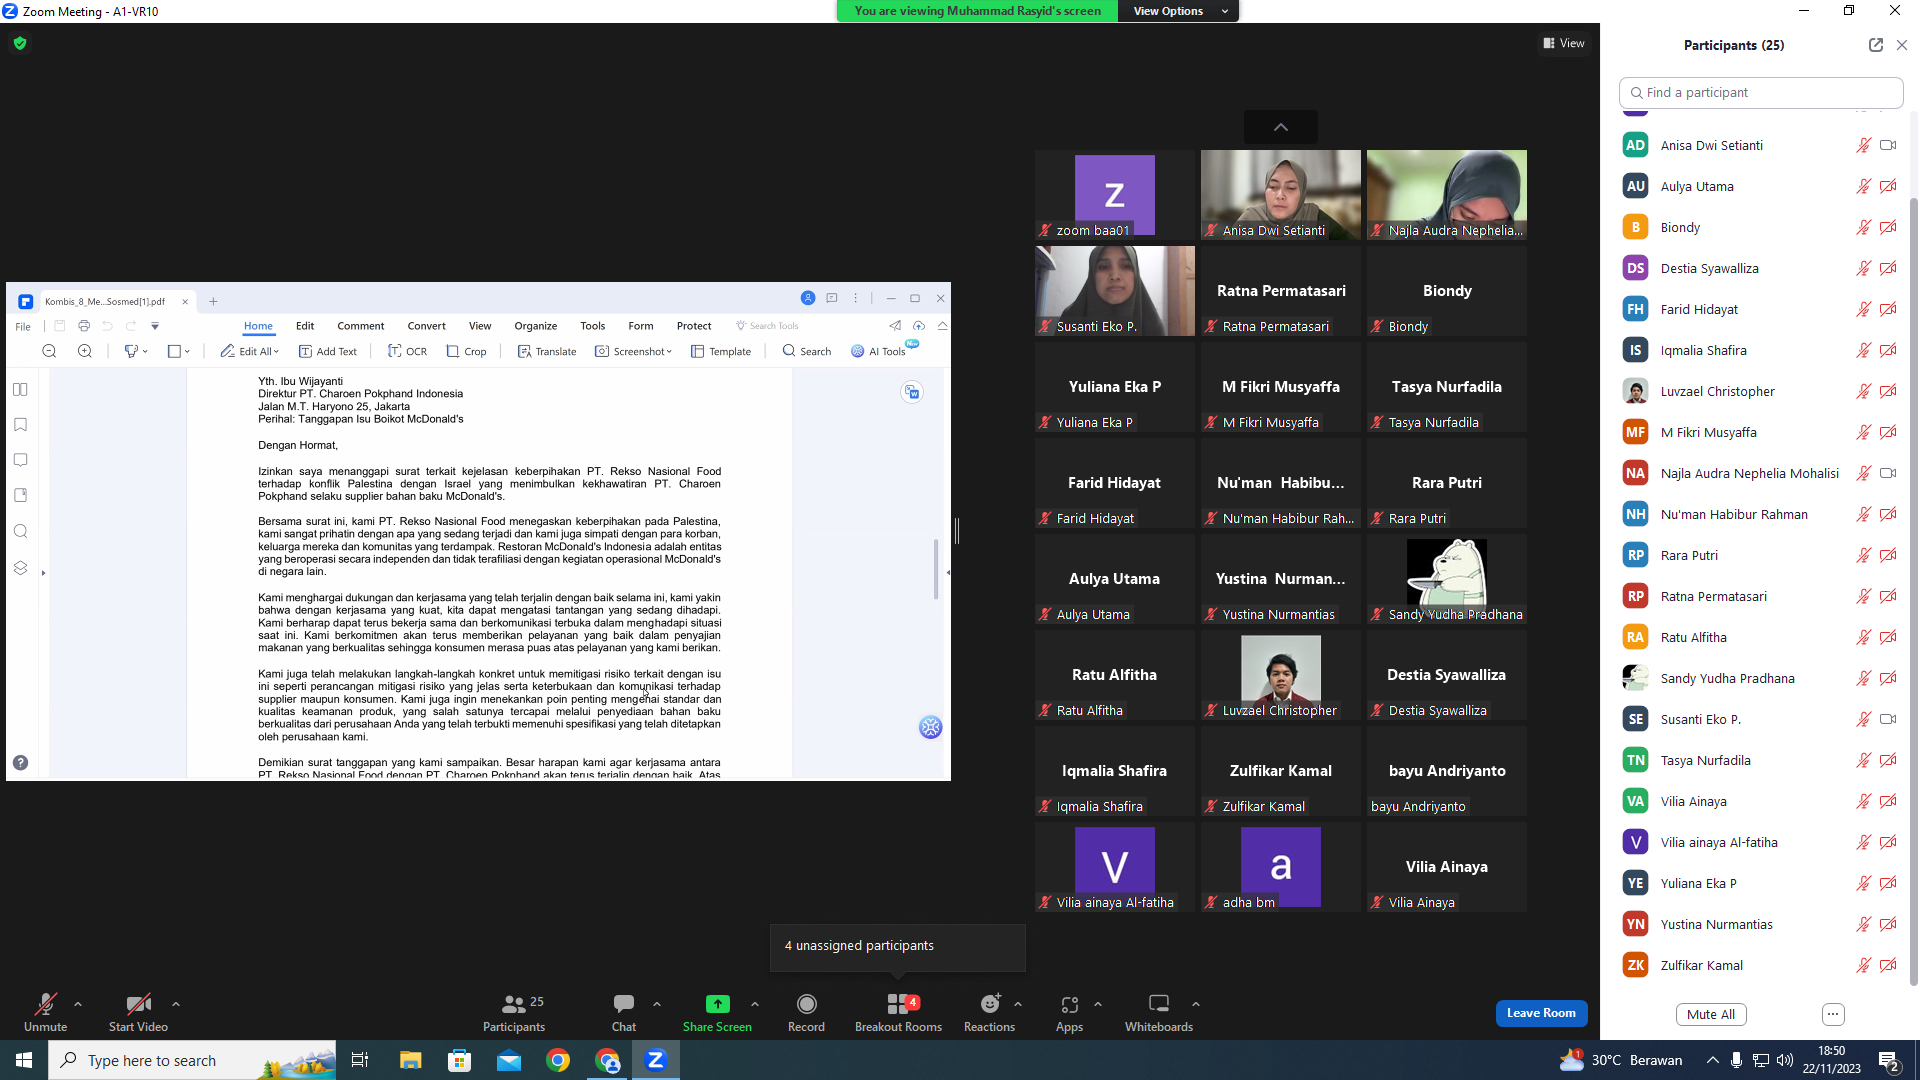Pop out the Participants panel
1920x1080 pixels.
tap(1876, 45)
